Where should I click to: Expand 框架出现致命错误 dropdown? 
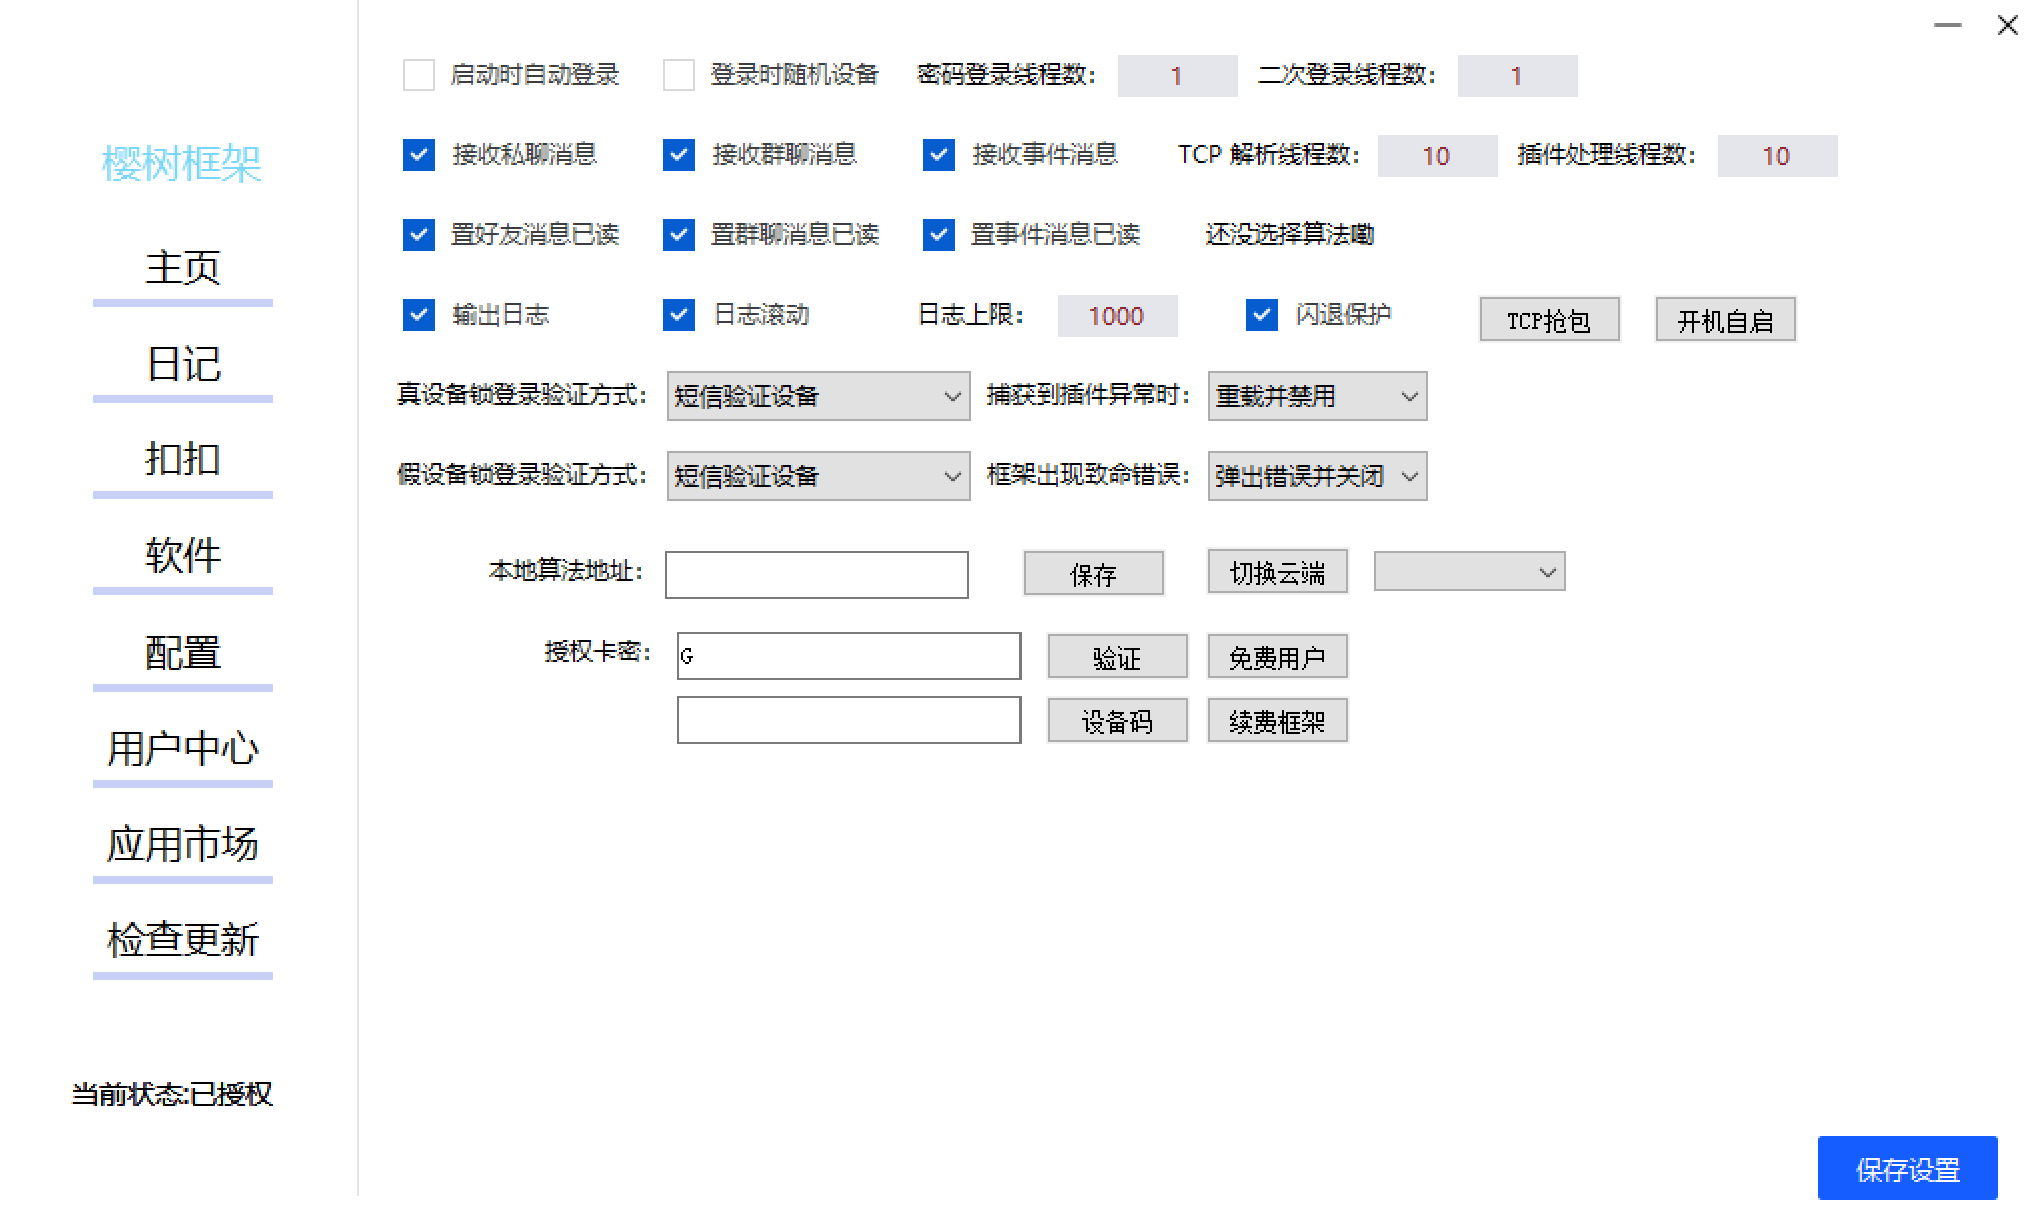1408,475
